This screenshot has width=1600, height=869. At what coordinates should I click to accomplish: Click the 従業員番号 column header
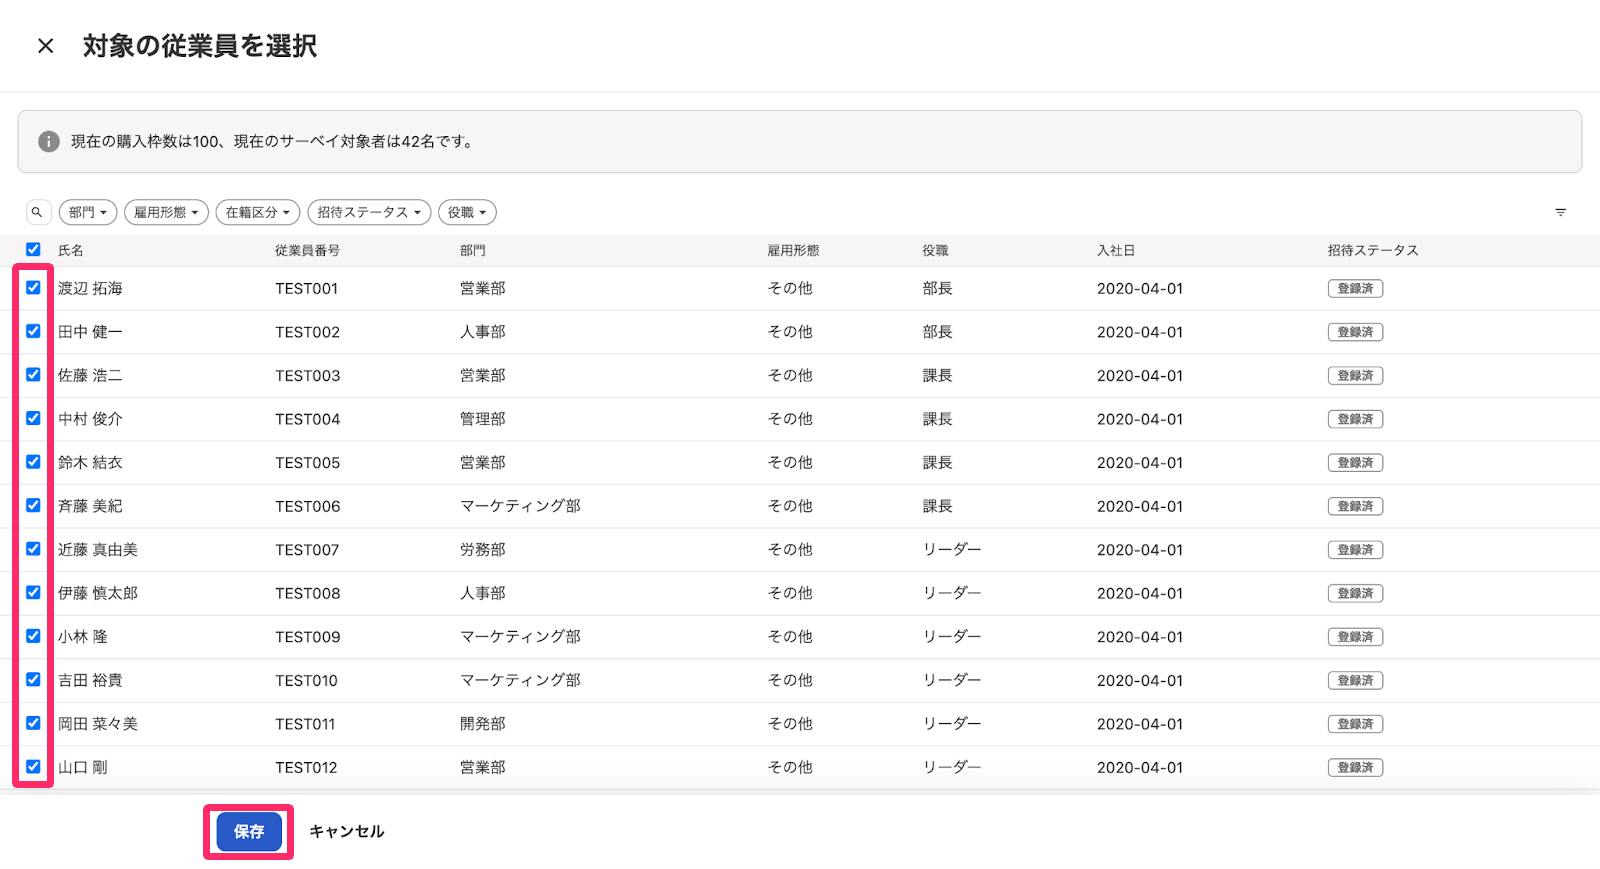(308, 250)
